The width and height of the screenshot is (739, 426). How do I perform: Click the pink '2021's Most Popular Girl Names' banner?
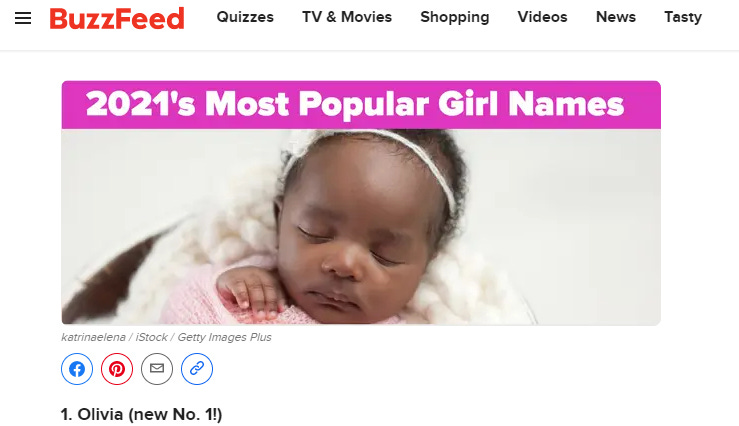361,105
